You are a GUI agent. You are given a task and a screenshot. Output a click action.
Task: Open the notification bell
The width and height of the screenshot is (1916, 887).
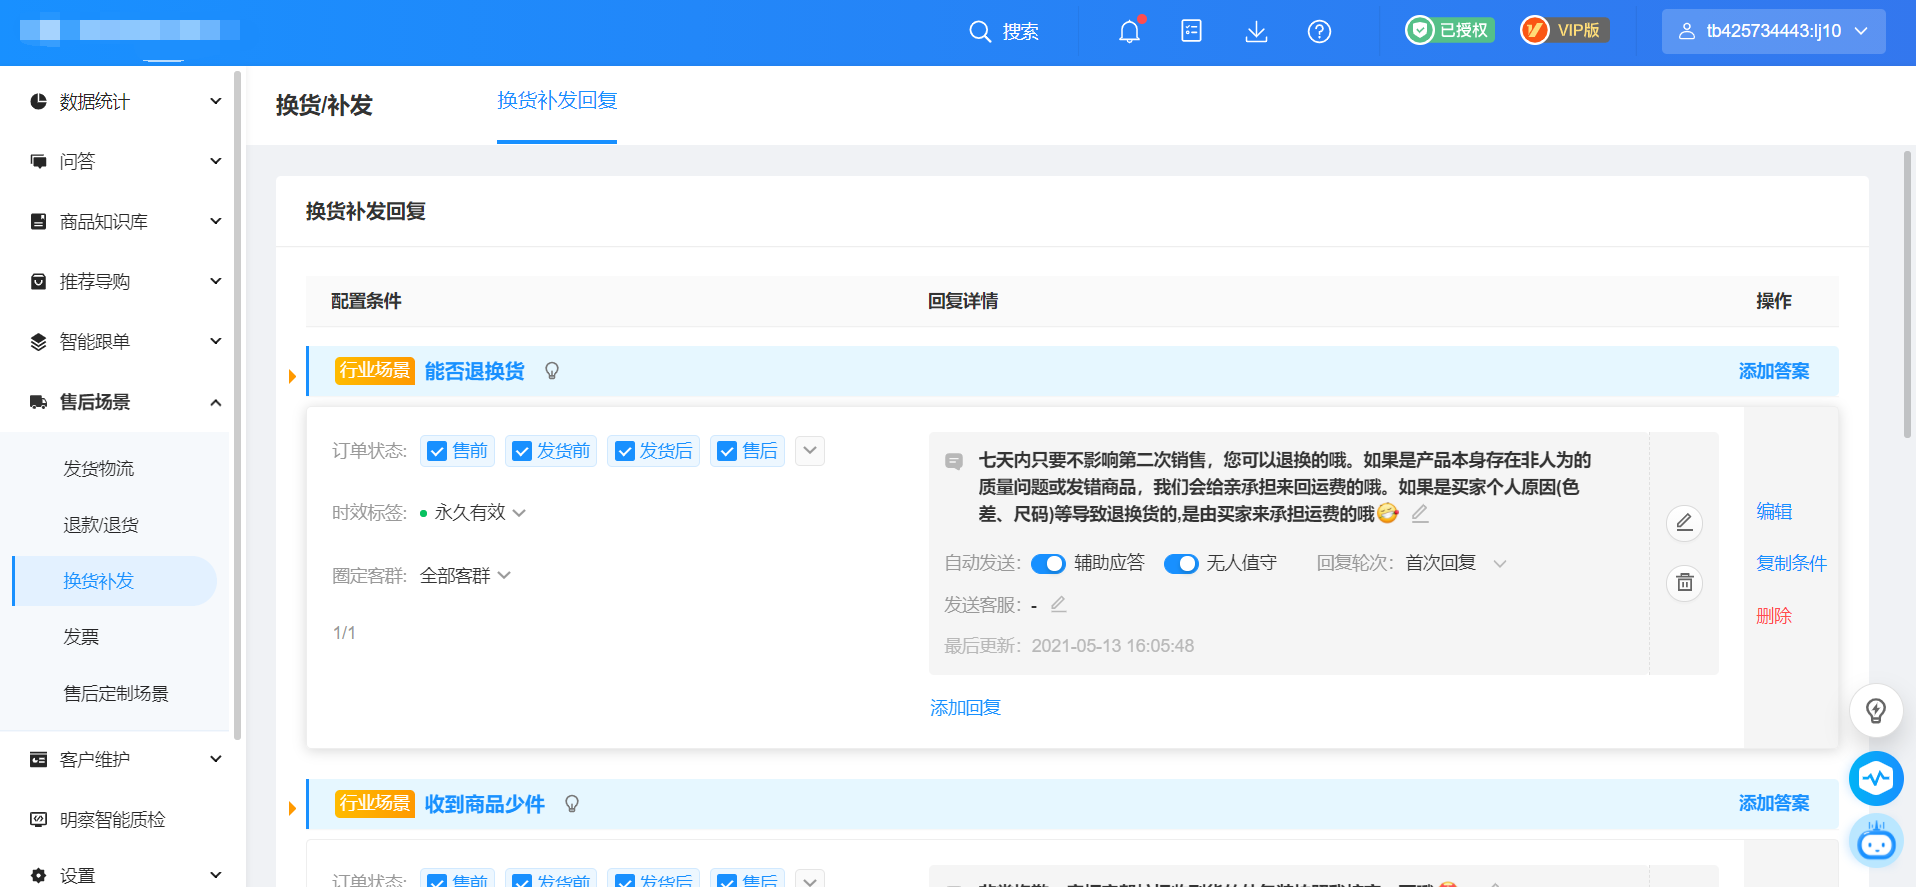pos(1130,31)
